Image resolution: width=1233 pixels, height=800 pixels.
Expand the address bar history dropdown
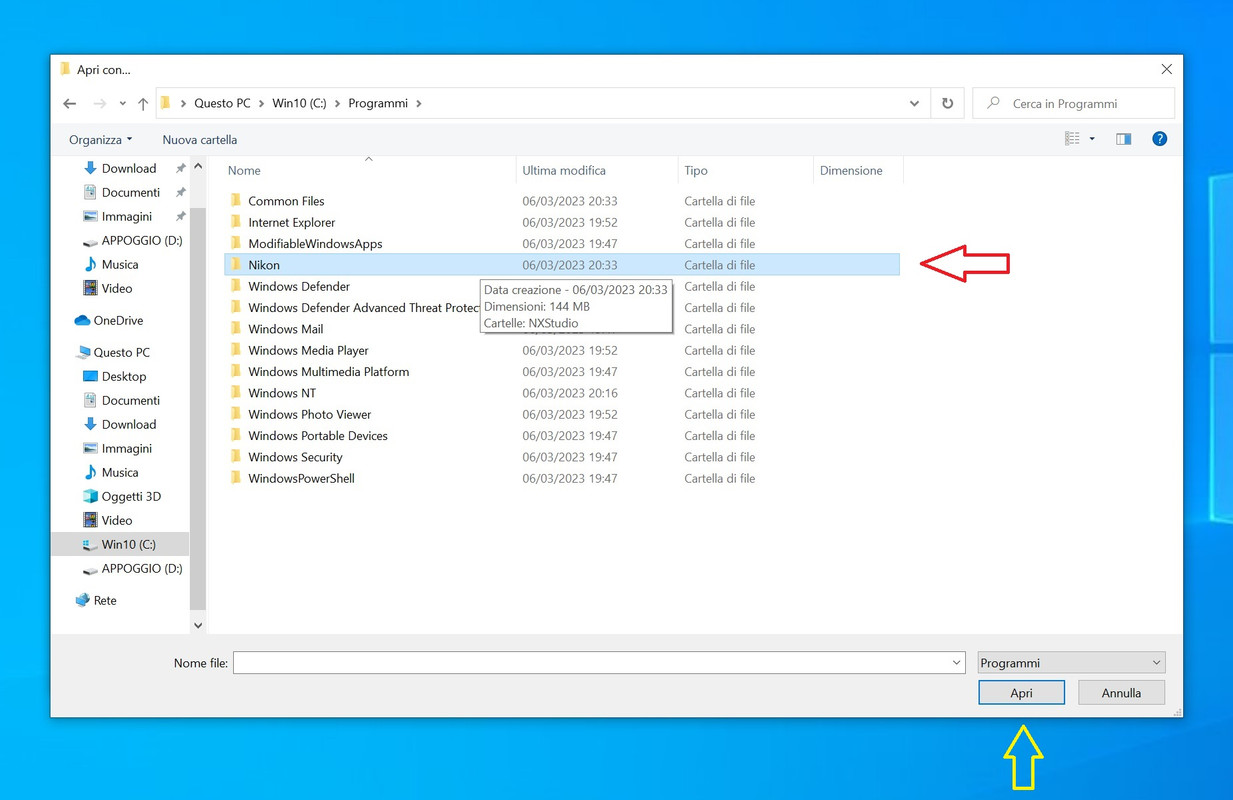tap(914, 104)
